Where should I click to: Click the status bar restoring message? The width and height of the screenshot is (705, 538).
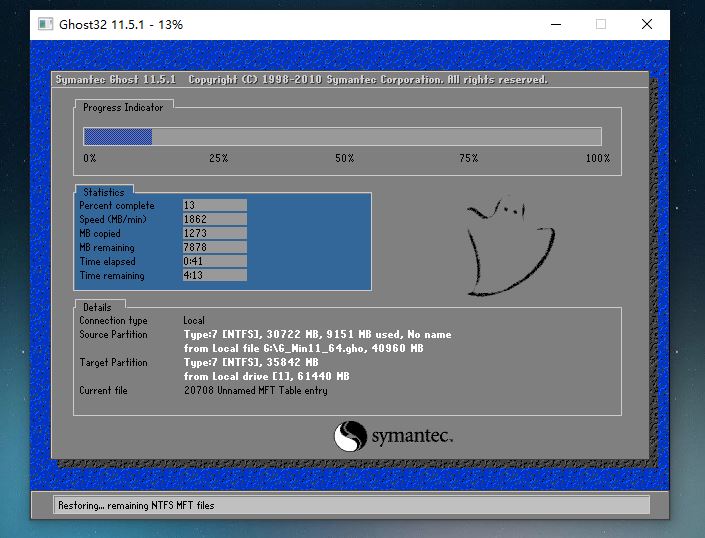[136, 506]
